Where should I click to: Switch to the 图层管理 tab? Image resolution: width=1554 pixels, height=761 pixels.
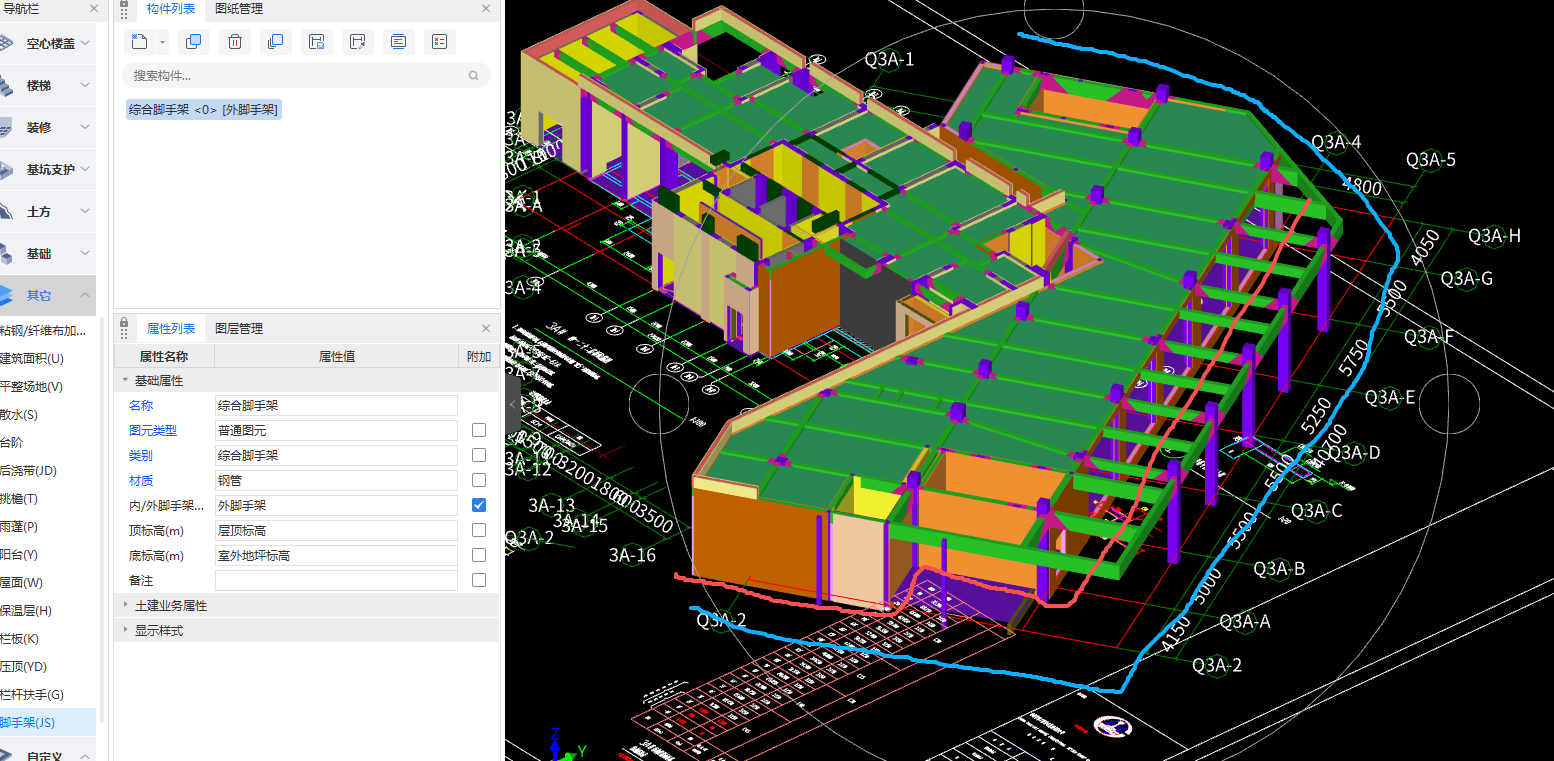(239, 328)
